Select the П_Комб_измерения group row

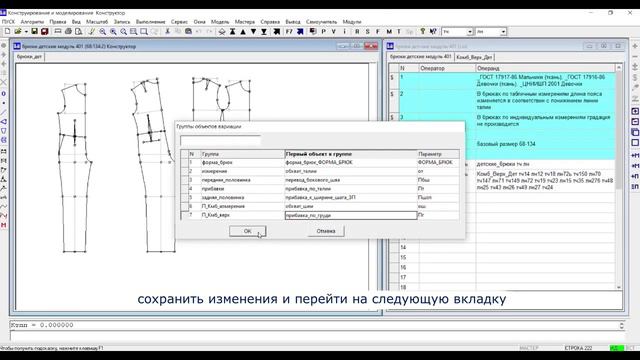click(x=320, y=207)
